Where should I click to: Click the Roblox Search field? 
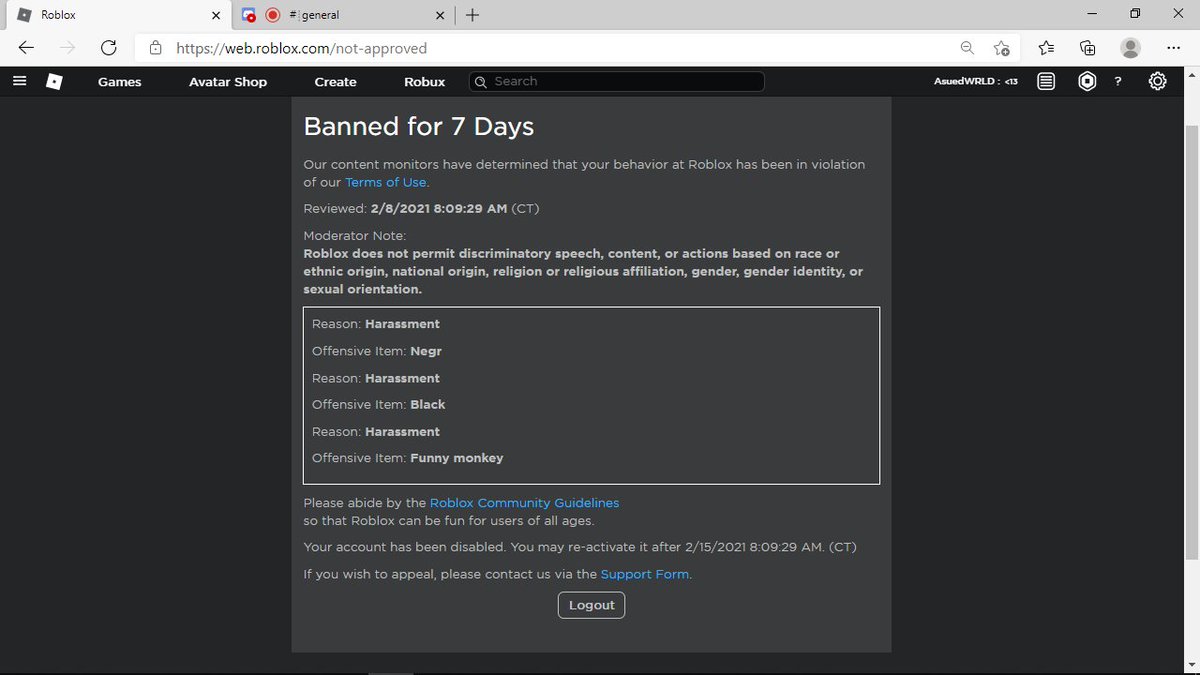coord(617,81)
